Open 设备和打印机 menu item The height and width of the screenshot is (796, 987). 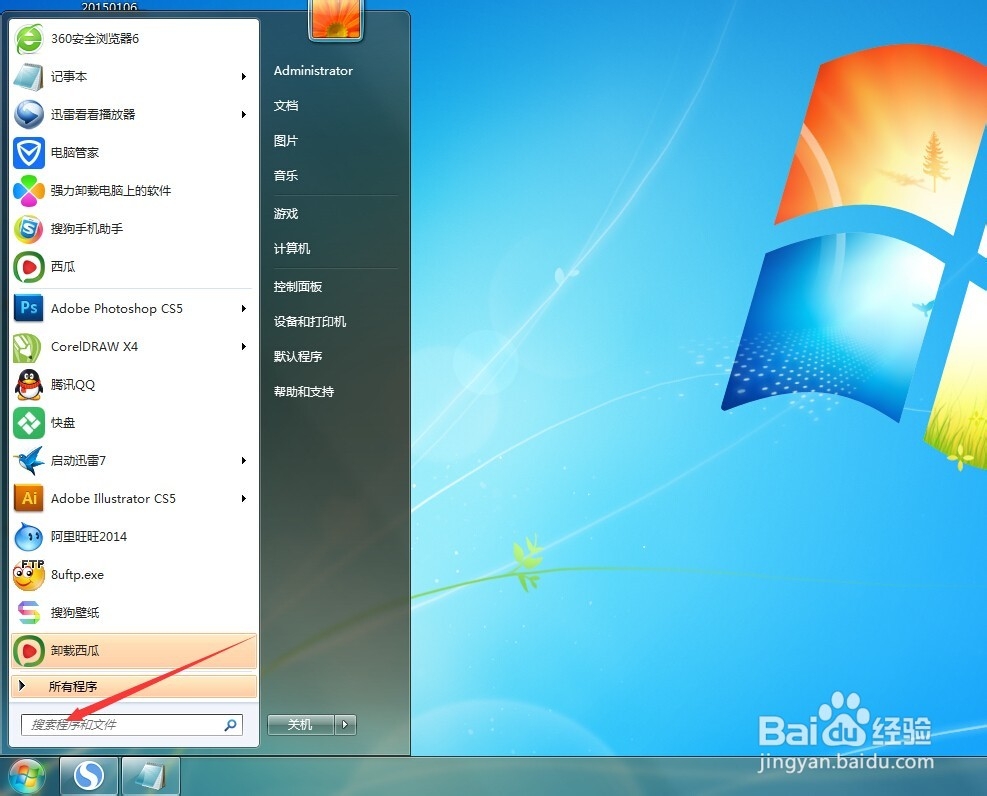310,322
